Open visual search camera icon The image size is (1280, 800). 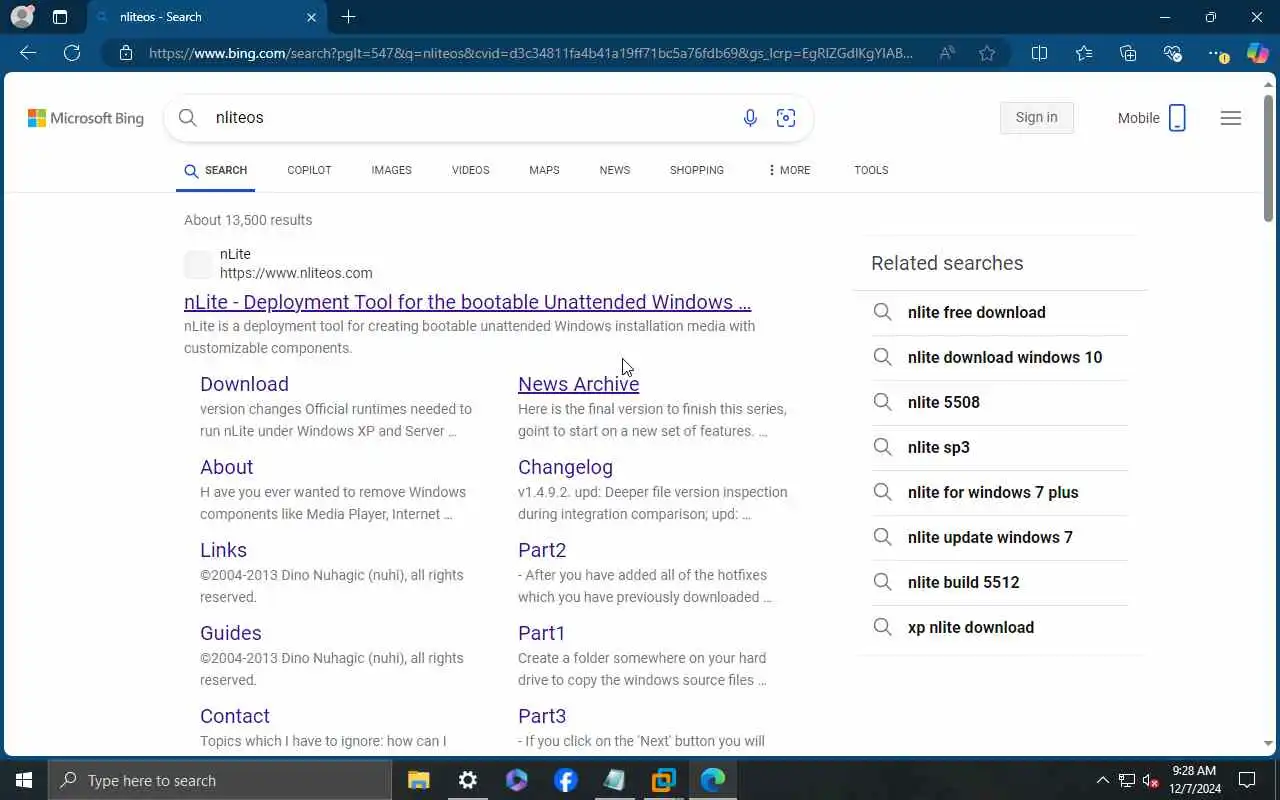[x=786, y=118]
